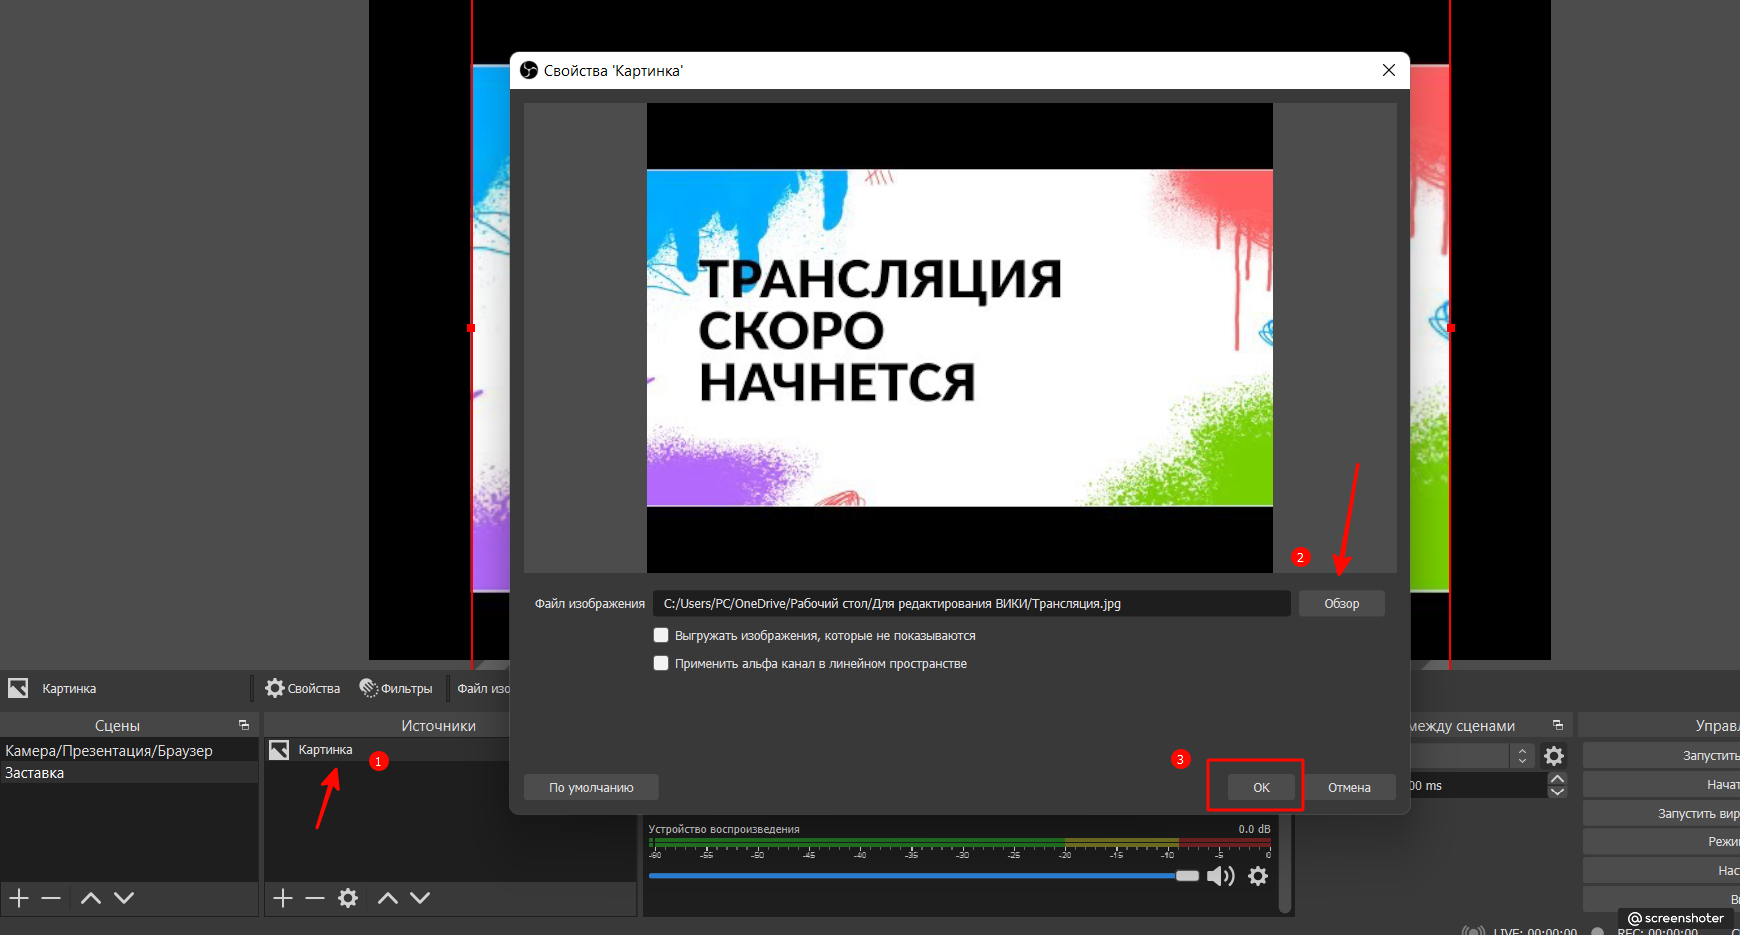The image size is (1740, 935).
Task: Toggle alpha channel in linear space checkbox
Action: coord(661,664)
